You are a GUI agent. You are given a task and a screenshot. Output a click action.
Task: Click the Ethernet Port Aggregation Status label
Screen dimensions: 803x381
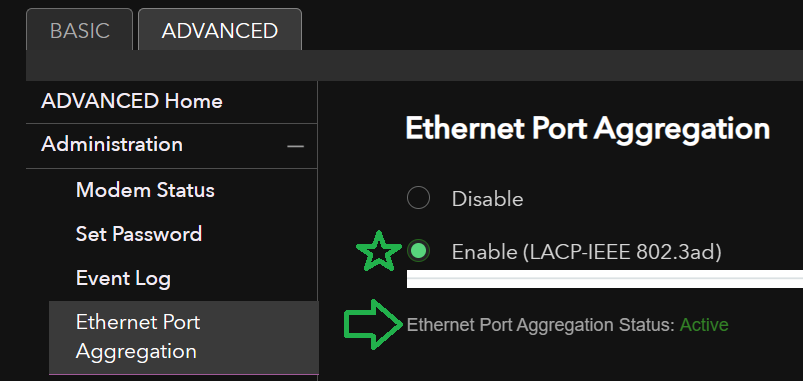tap(541, 325)
